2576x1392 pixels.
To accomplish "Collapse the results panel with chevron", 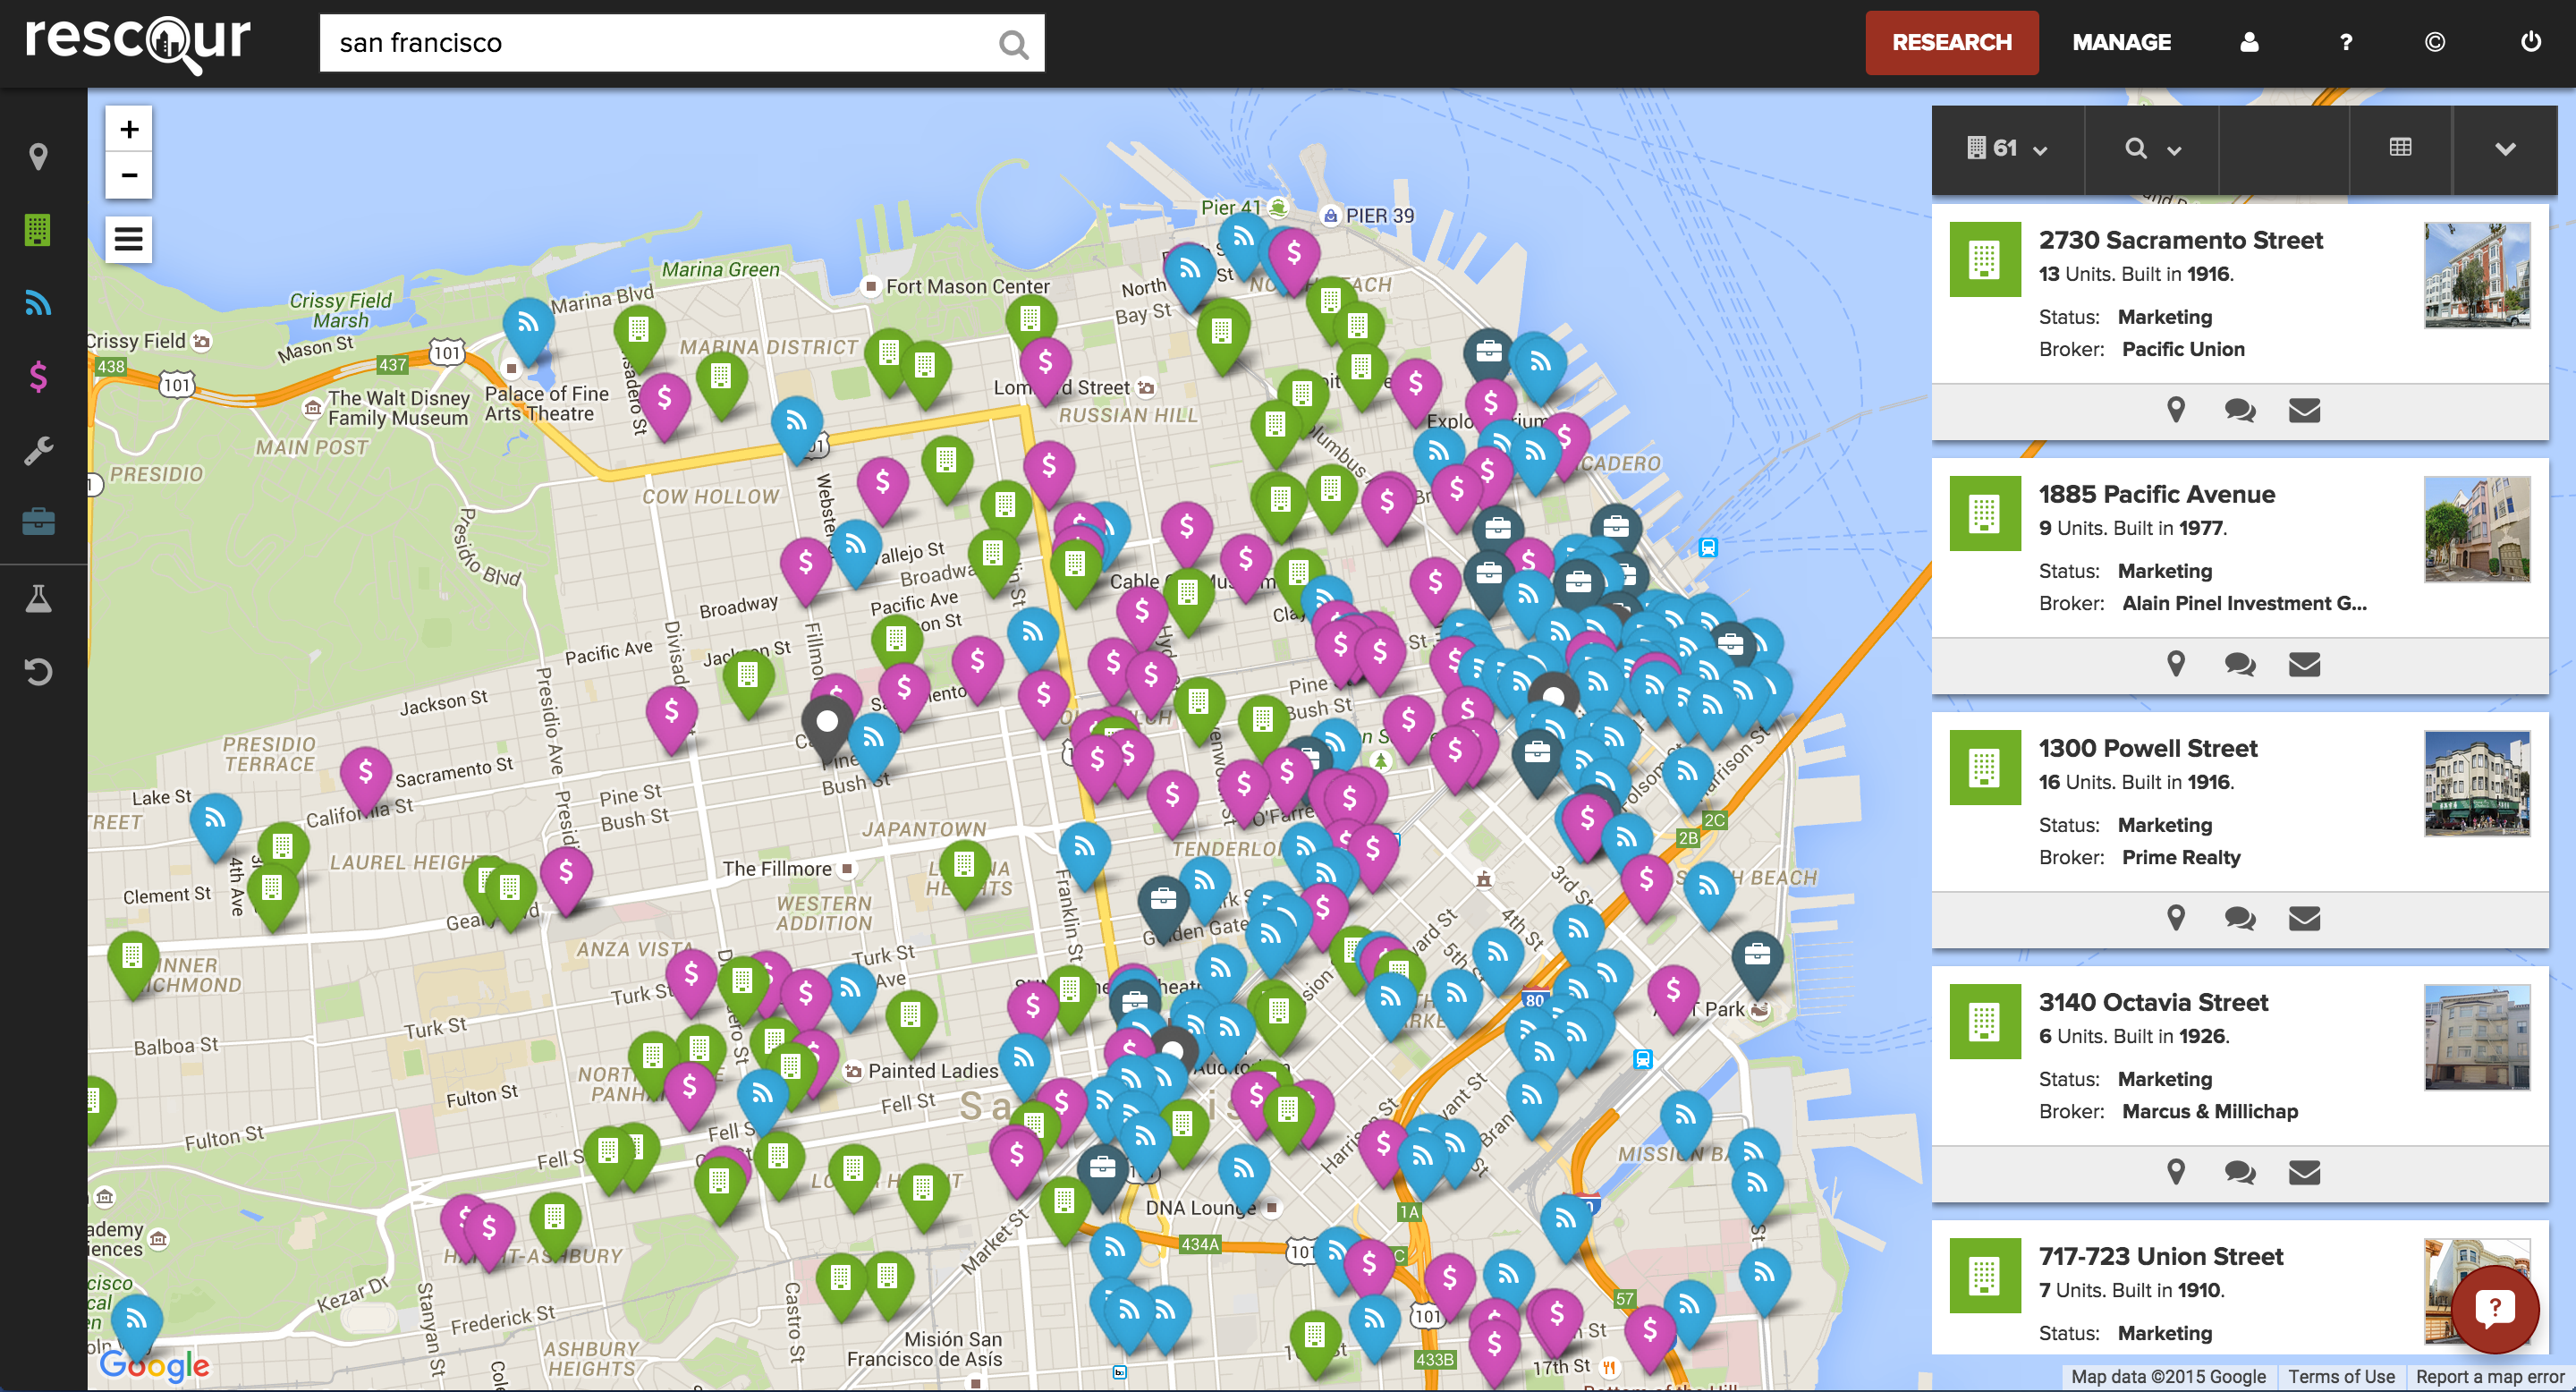I will (2504, 149).
